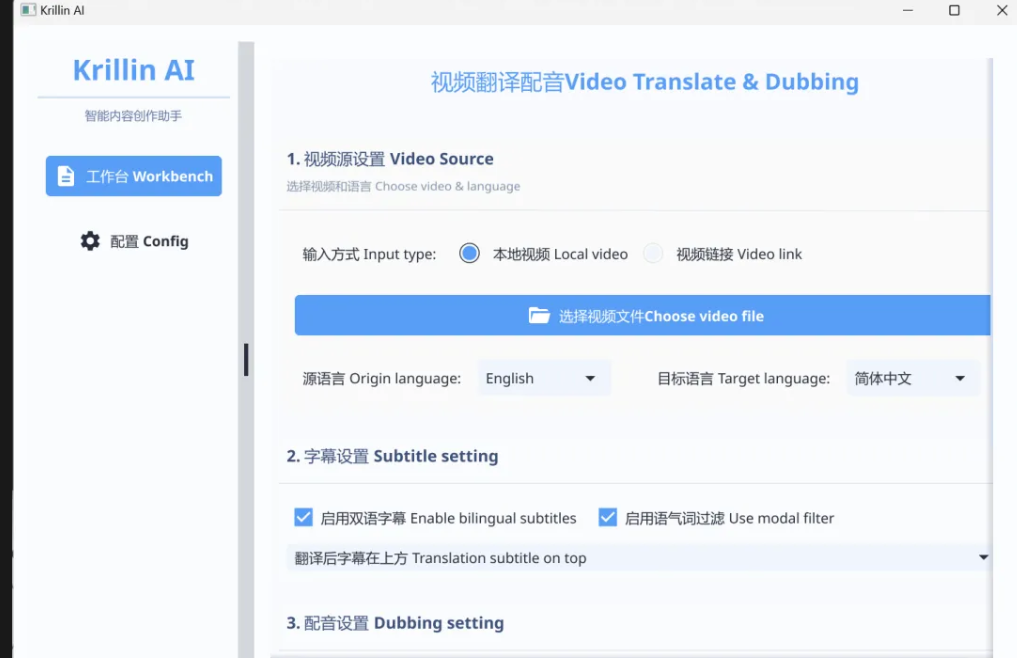The width and height of the screenshot is (1017, 658).
Task: Click the Origin language label
Action: (381, 378)
